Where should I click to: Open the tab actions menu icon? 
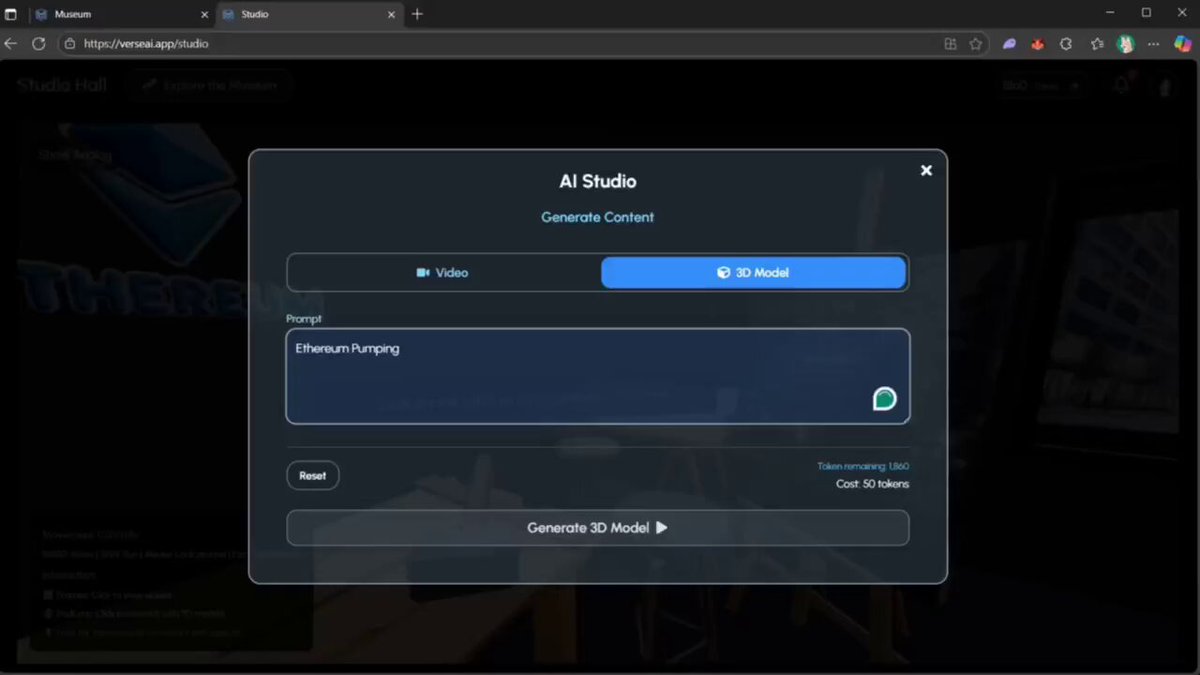[x=11, y=14]
